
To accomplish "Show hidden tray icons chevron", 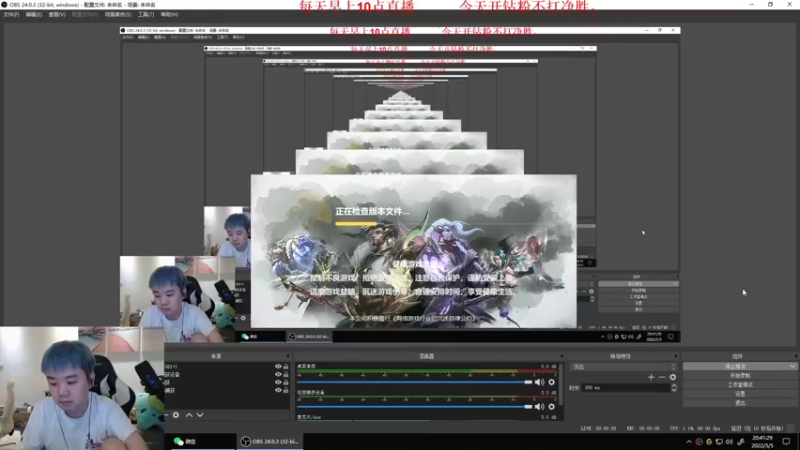I will click(x=689, y=442).
